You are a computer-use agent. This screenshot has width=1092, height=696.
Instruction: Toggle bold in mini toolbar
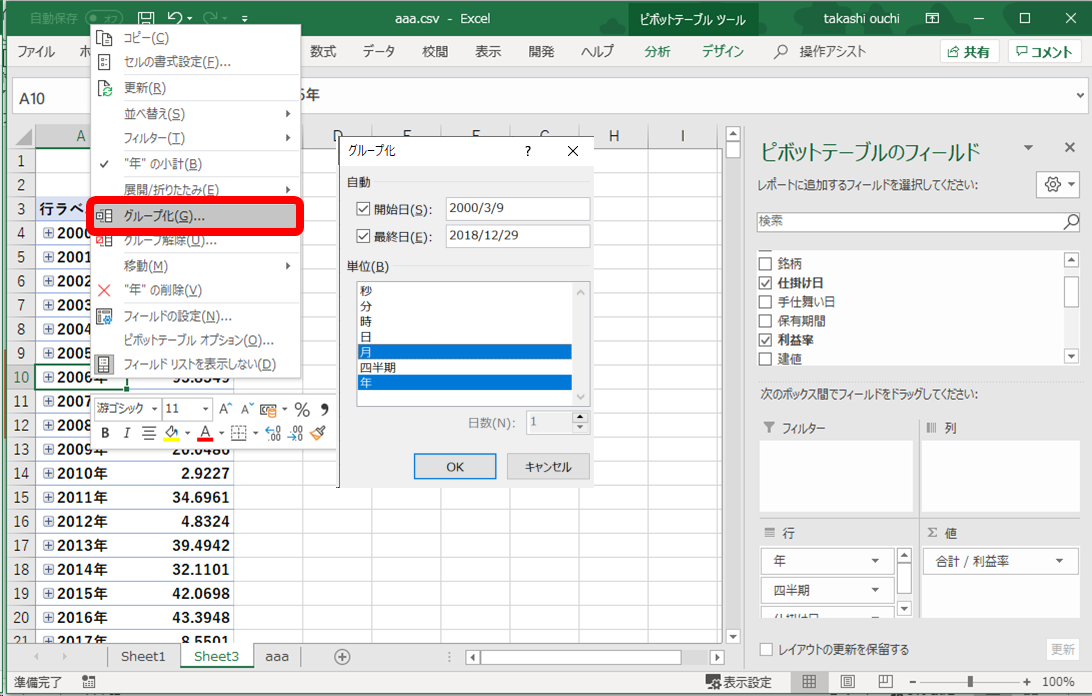[x=105, y=433]
